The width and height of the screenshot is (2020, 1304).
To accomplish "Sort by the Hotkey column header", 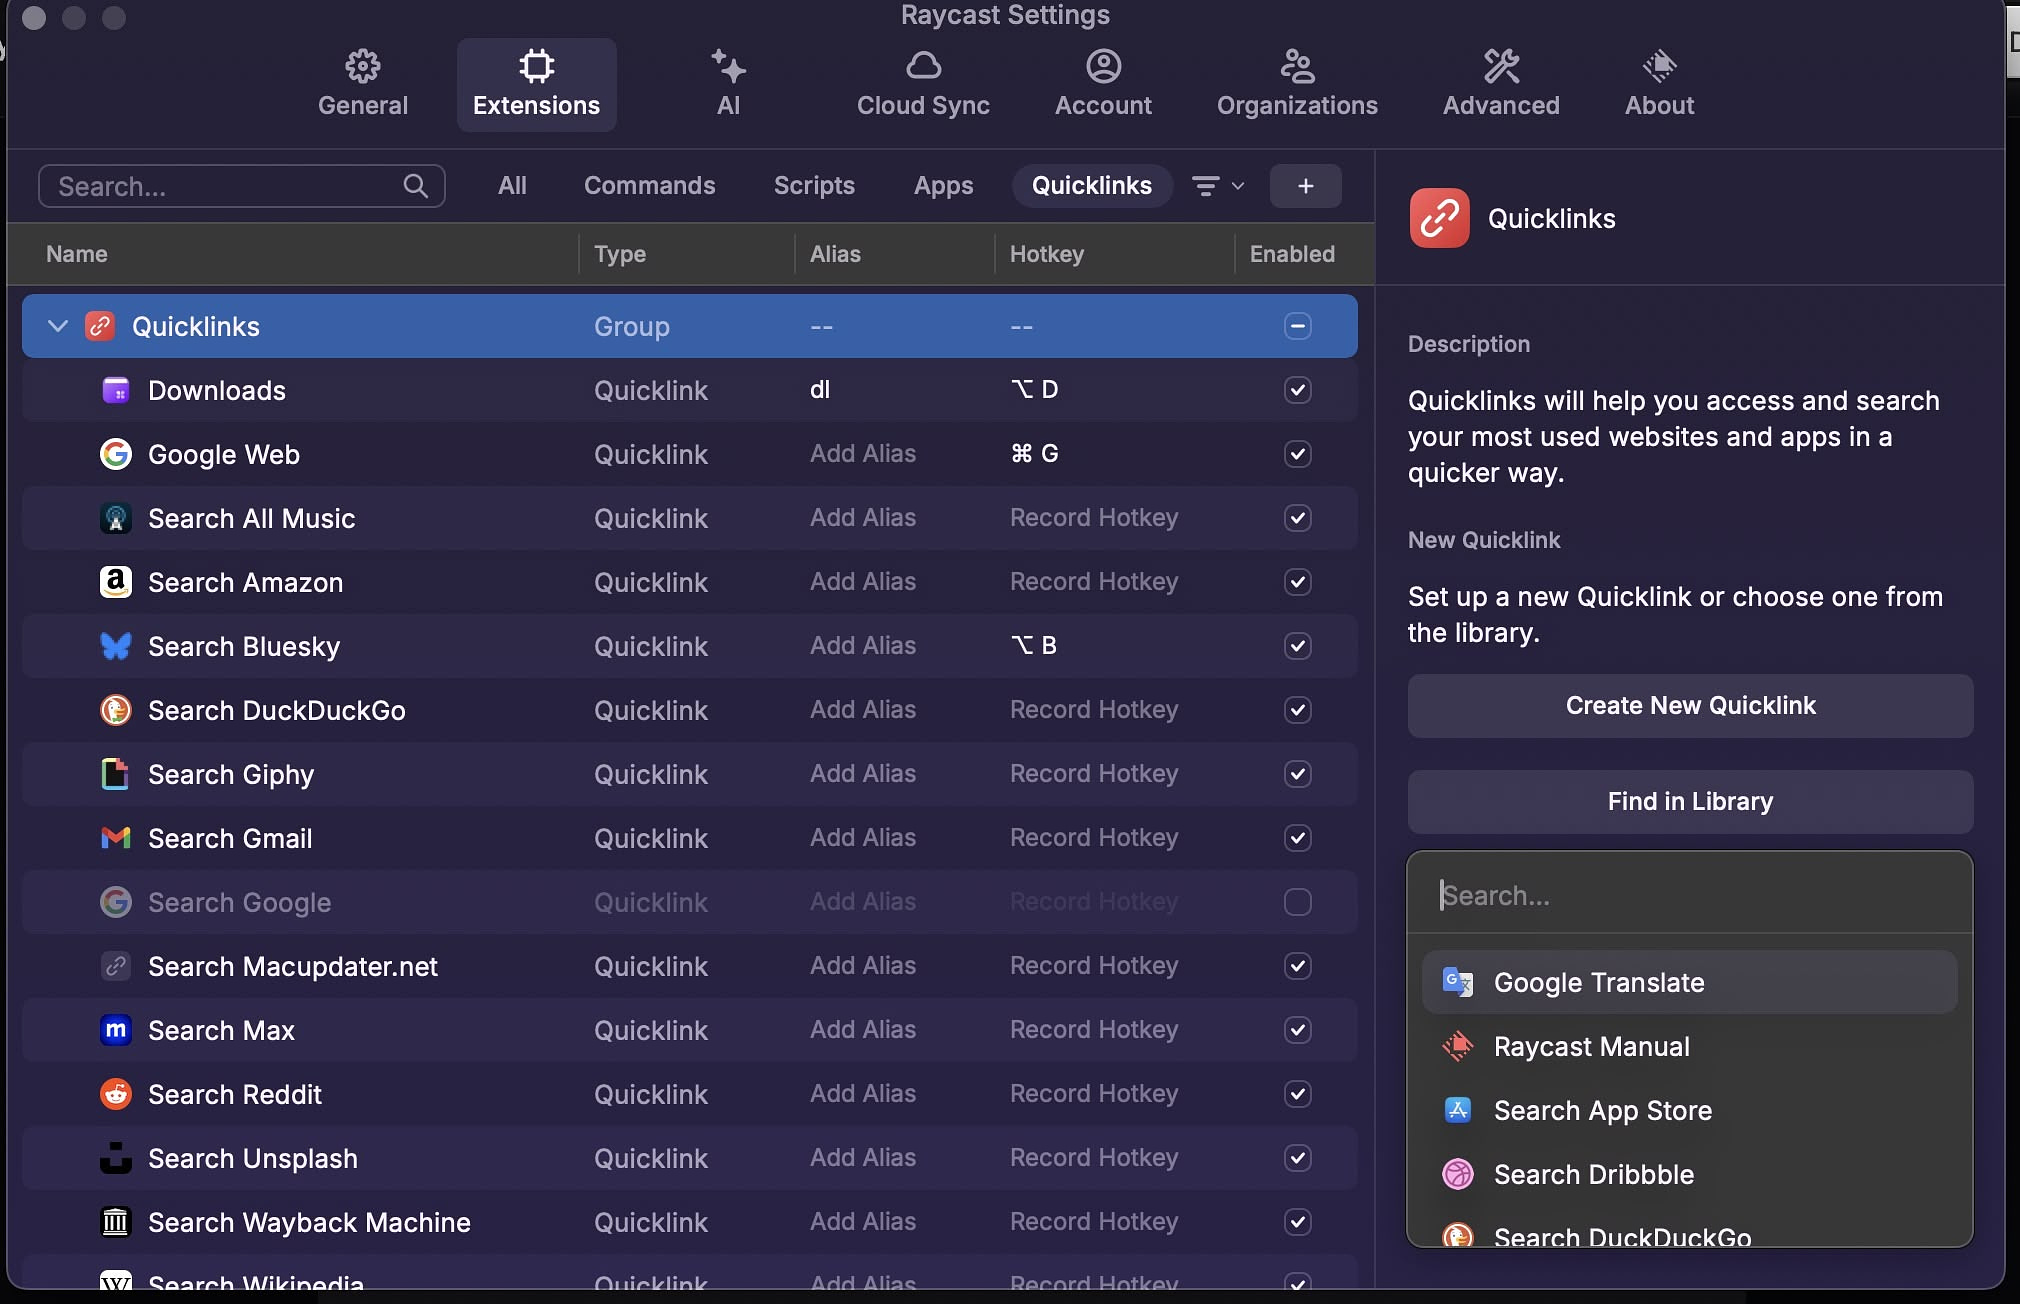I will click(1047, 254).
